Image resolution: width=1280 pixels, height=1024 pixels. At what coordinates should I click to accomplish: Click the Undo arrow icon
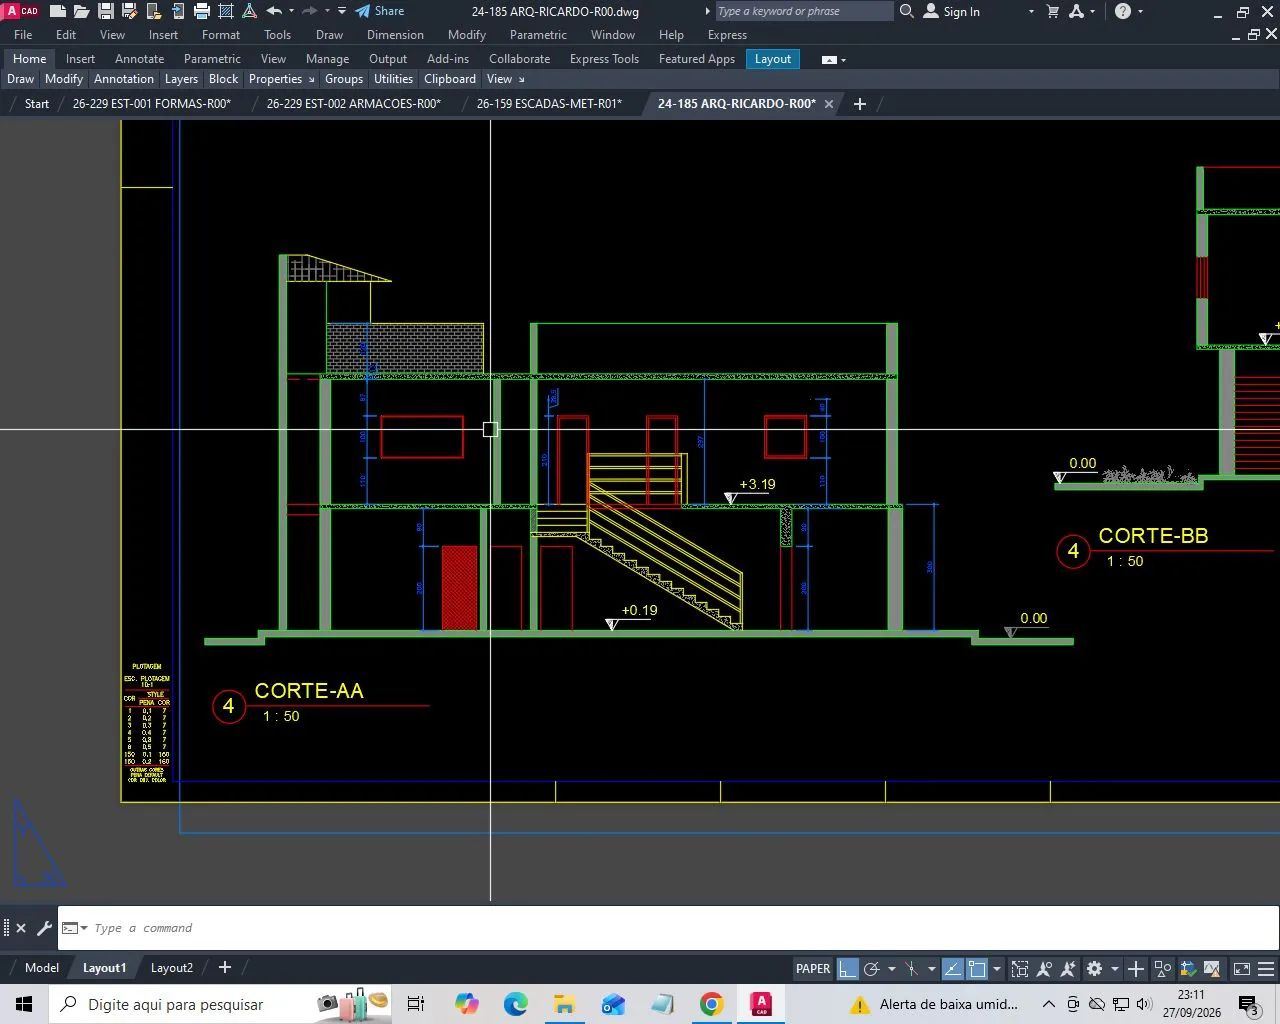[x=274, y=11]
